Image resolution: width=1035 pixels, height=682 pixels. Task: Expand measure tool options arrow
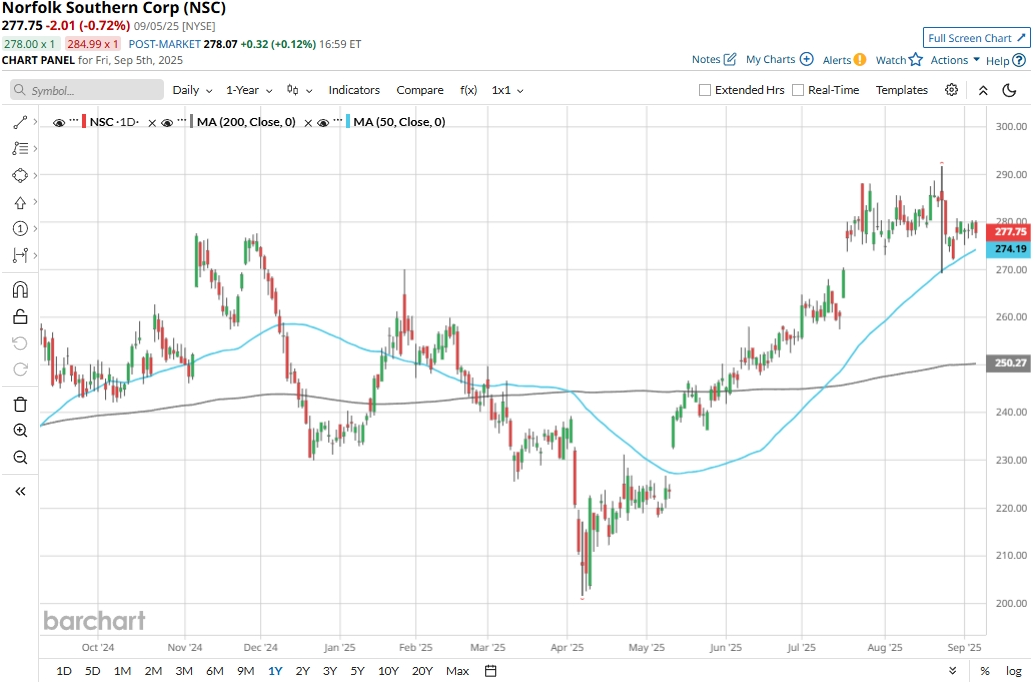pyautogui.click(x=35, y=255)
